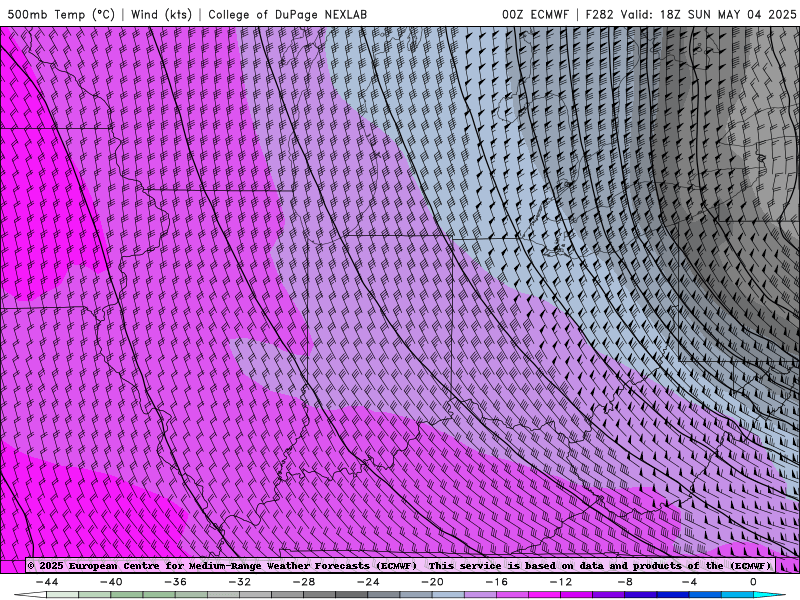This screenshot has width=800, height=600.
Task: Click the -20 colorbar label
Action: pyautogui.click(x=433, y=582)
